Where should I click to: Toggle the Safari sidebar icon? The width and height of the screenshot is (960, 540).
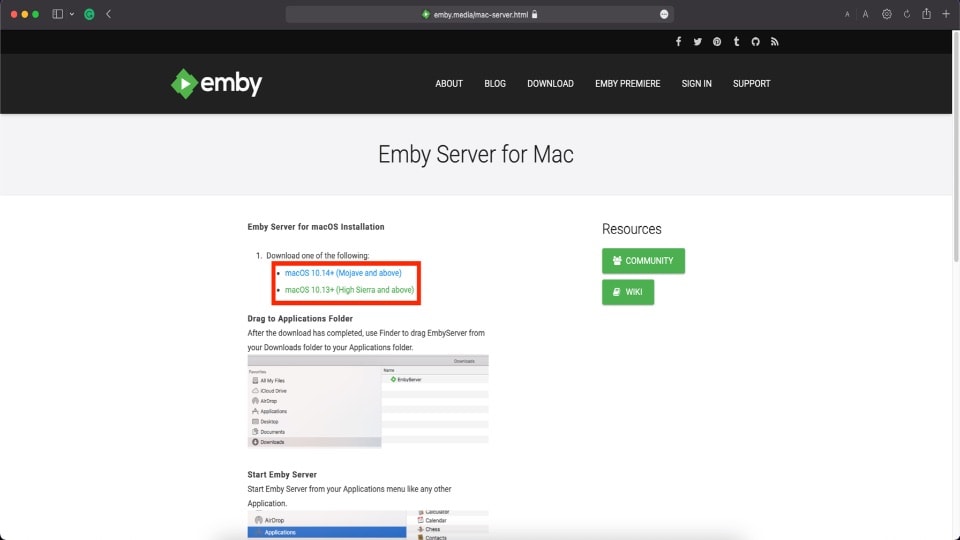[x=58, y=14]
